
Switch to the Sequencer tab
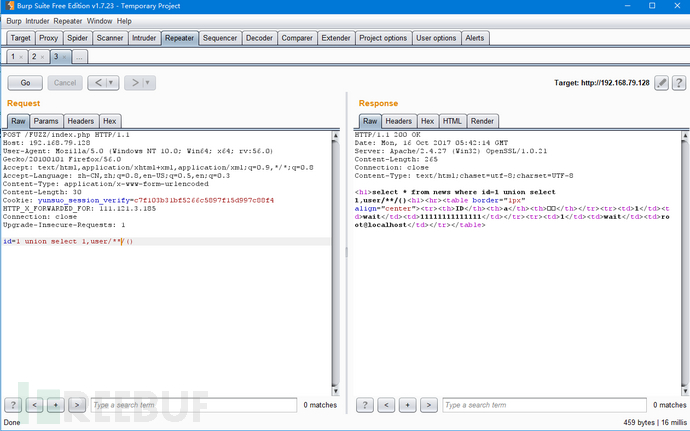pos(220,38)
